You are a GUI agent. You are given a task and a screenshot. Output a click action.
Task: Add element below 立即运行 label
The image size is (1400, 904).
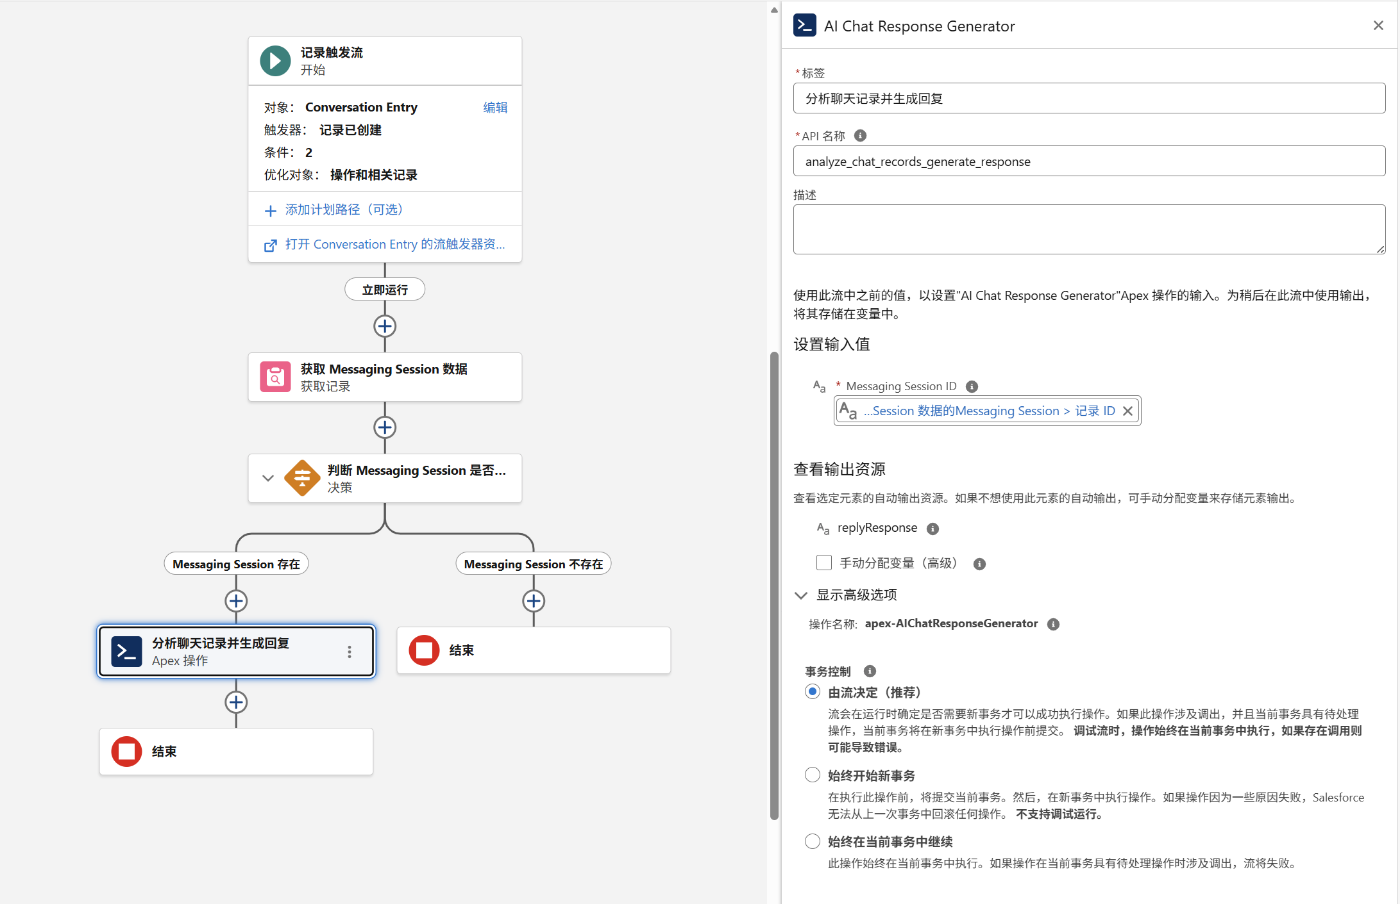tap(385, 327)
